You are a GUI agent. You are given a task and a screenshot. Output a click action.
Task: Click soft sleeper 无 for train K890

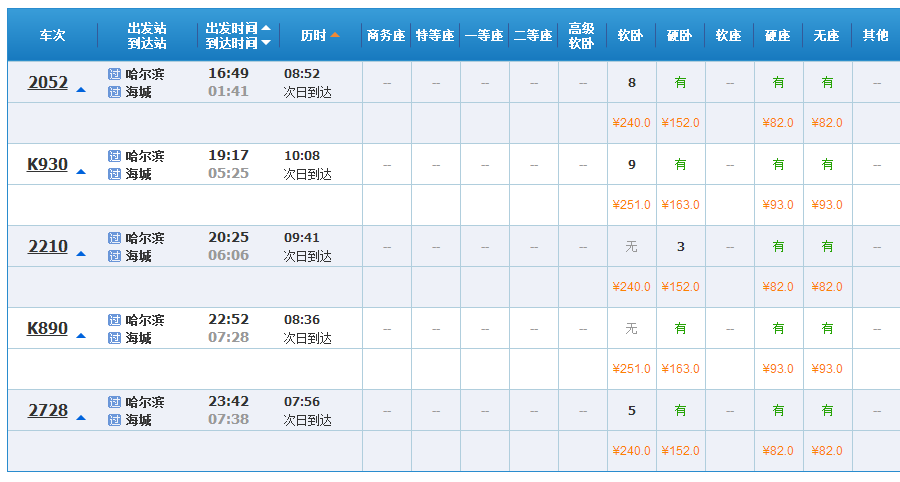point(631,329)
